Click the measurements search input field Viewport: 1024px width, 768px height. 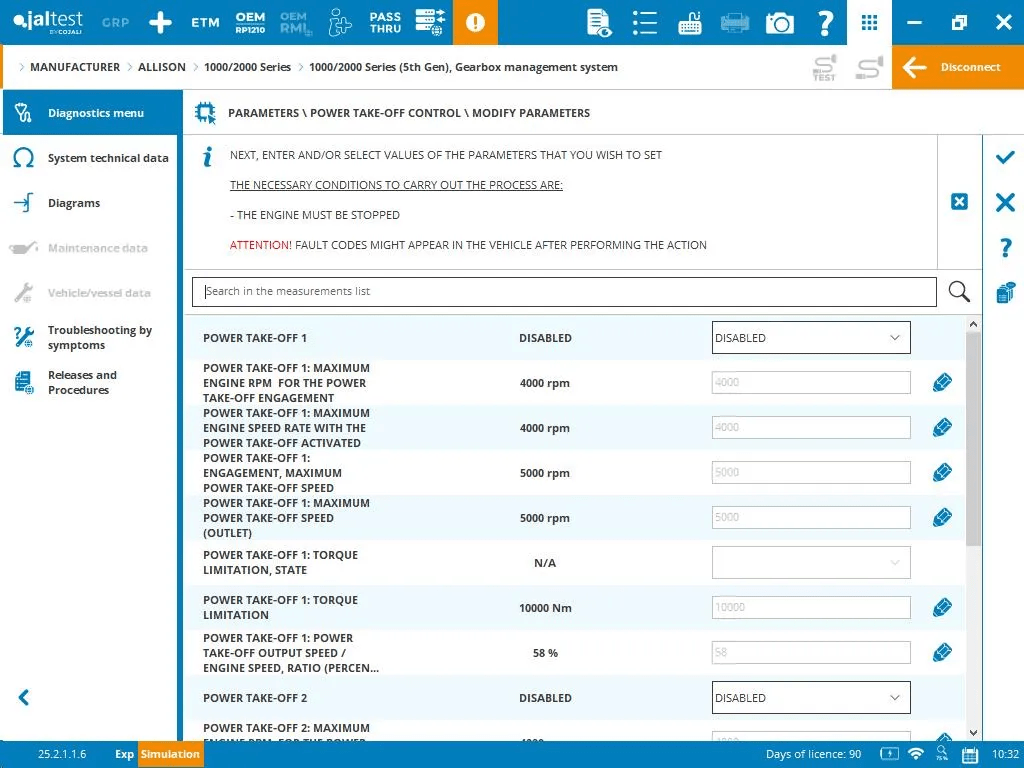point(564,291)
